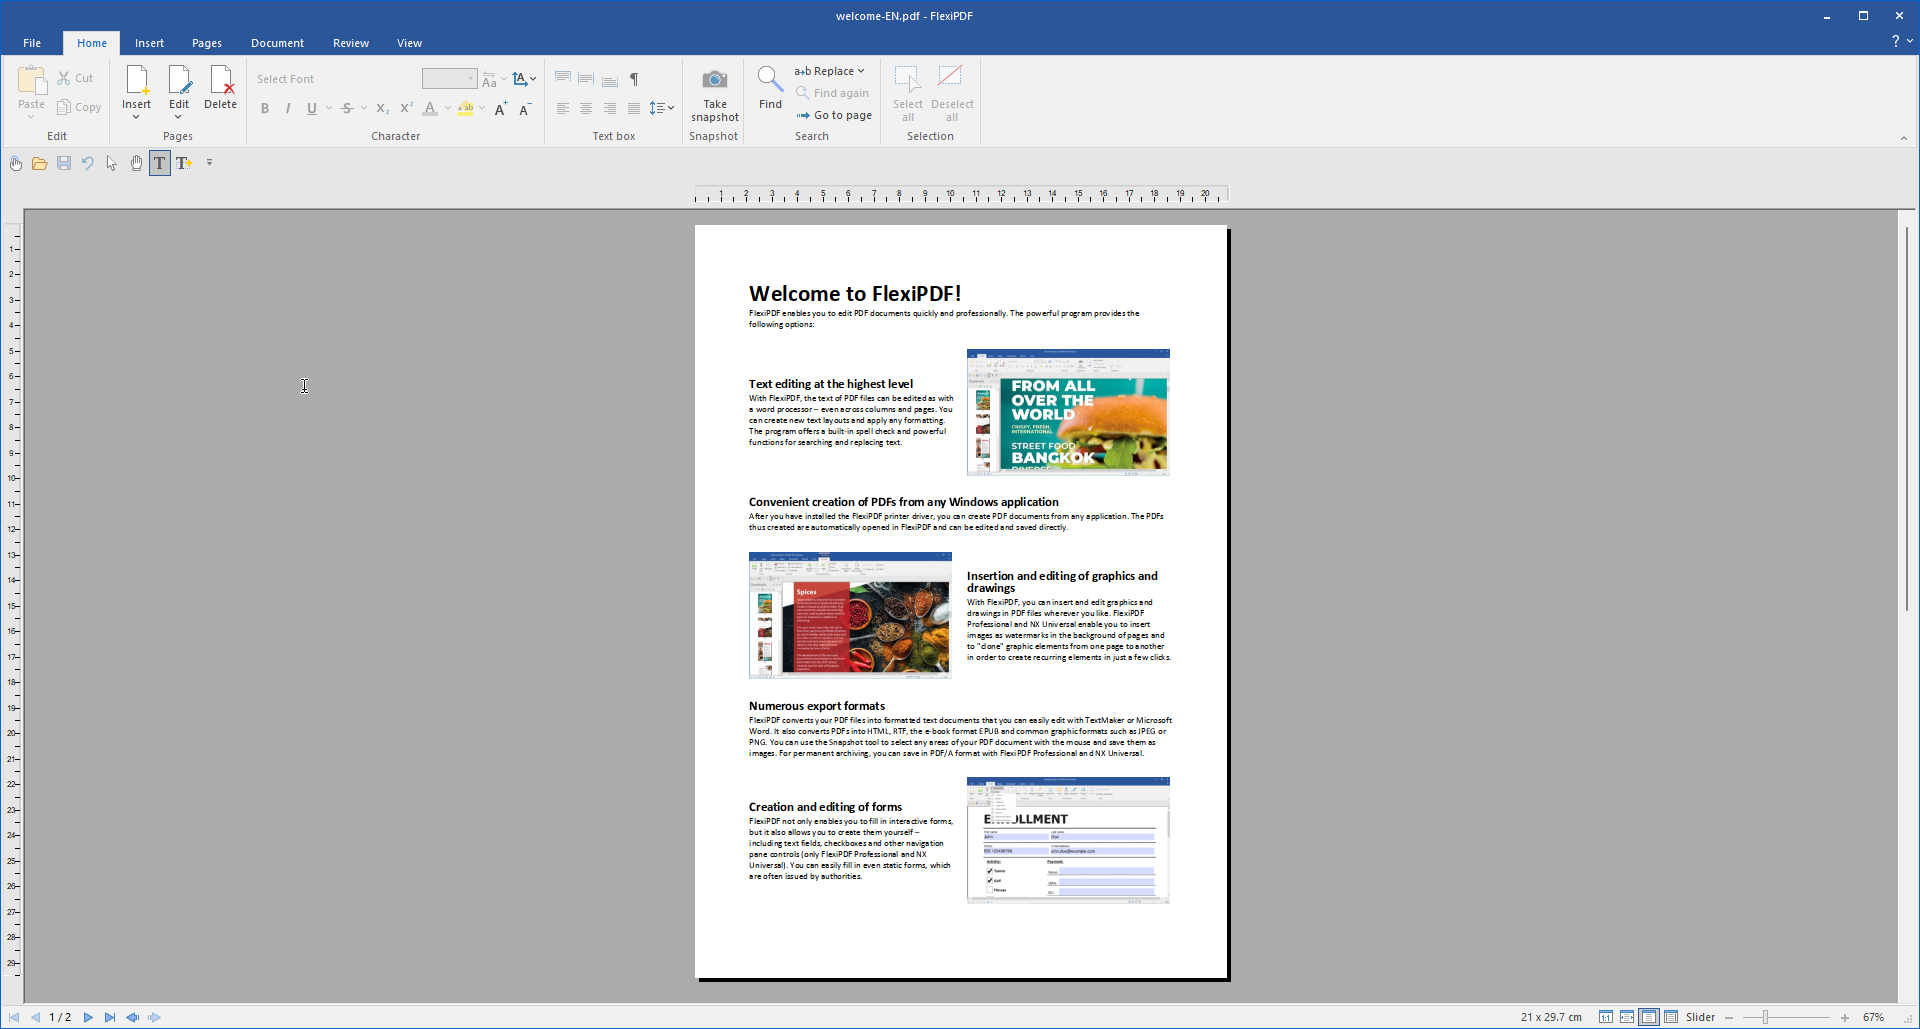Click the add text tool with plus
The image size is (1920, 1029).
(184, 163)
